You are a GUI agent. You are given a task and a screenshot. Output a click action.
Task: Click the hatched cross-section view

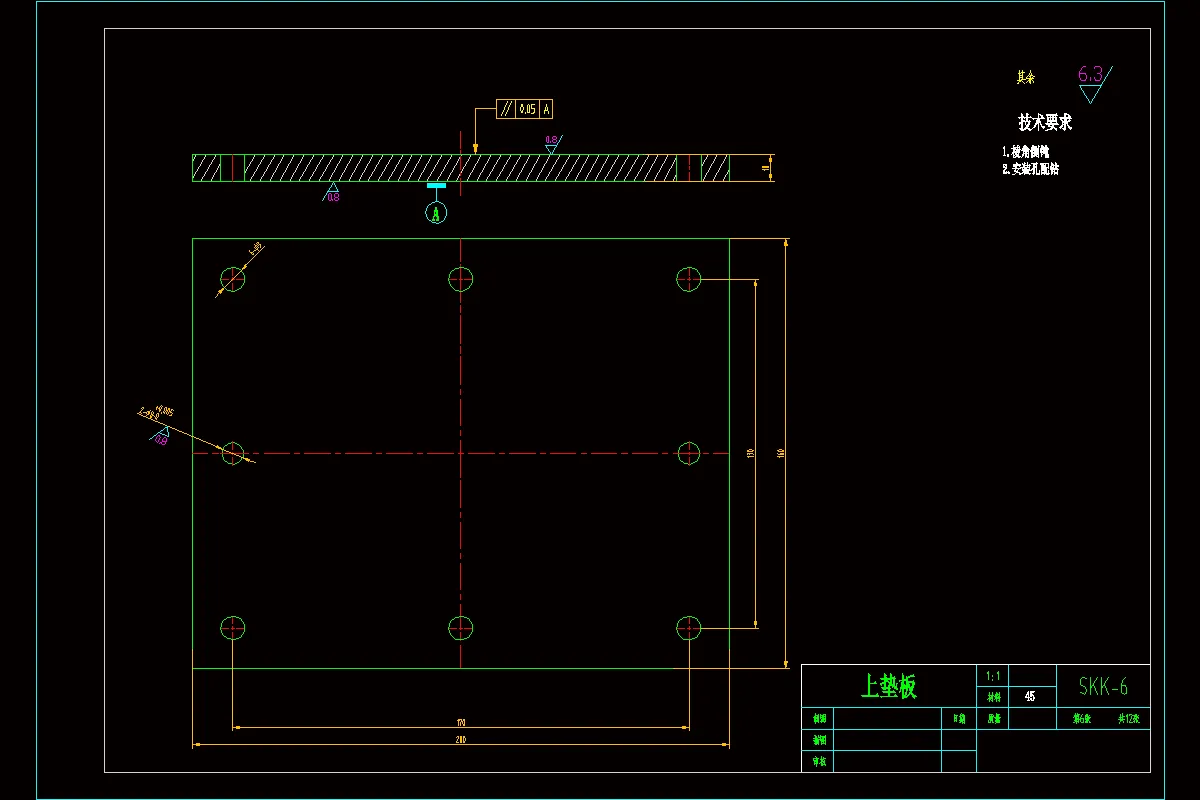(461, 168)
